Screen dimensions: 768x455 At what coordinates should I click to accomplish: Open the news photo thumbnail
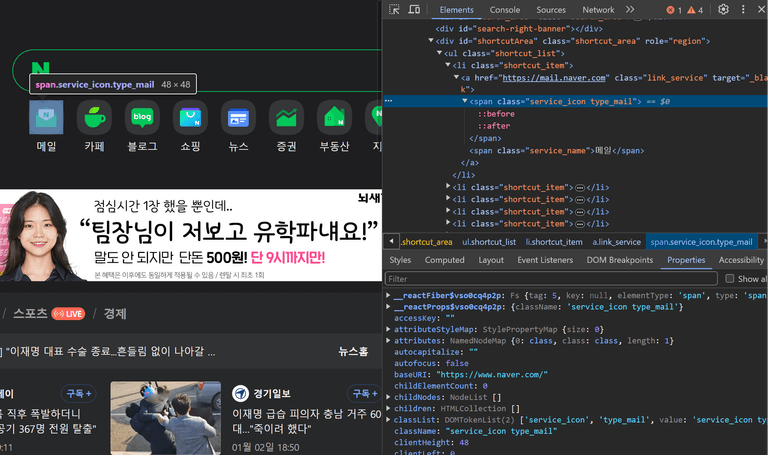tap(166, 418)
